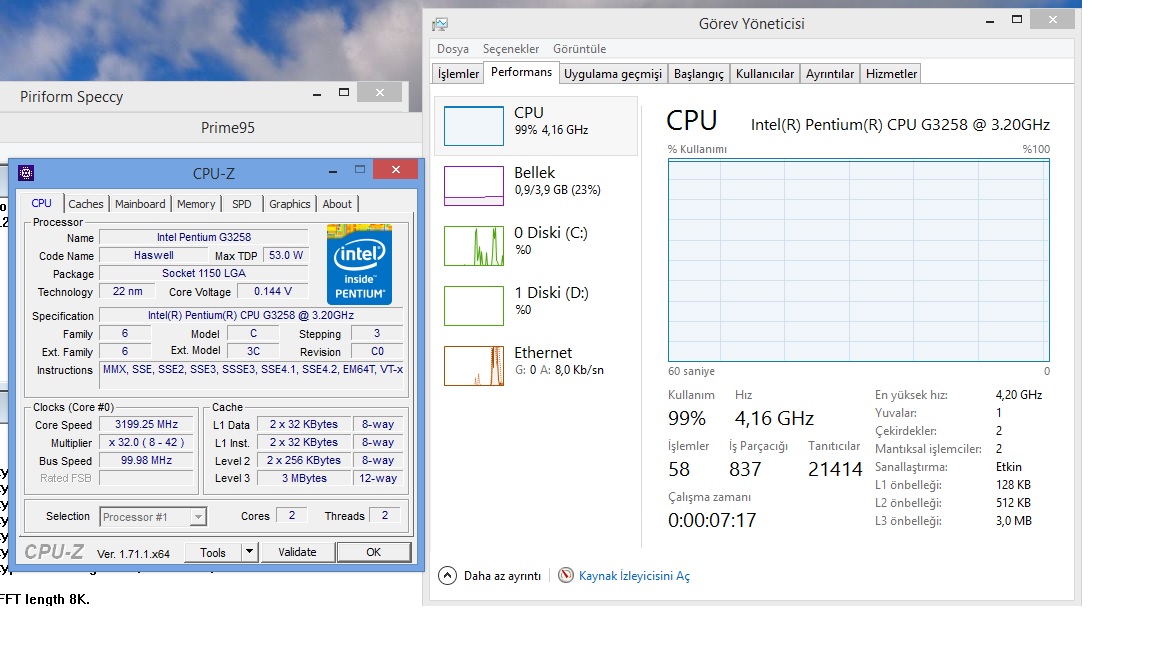
Task: Open the Hizmetler tab
Action: (891, 73)
